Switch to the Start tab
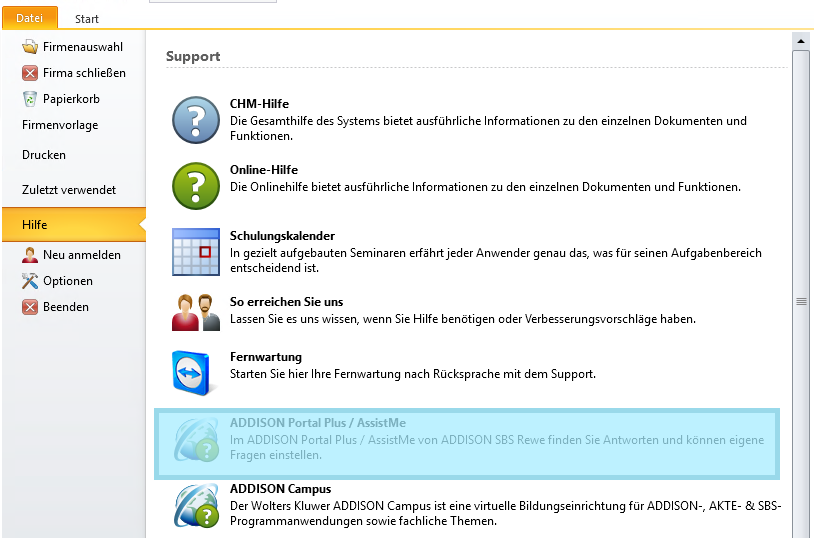Screen dimensions: 814x538 tap(87, 19)
